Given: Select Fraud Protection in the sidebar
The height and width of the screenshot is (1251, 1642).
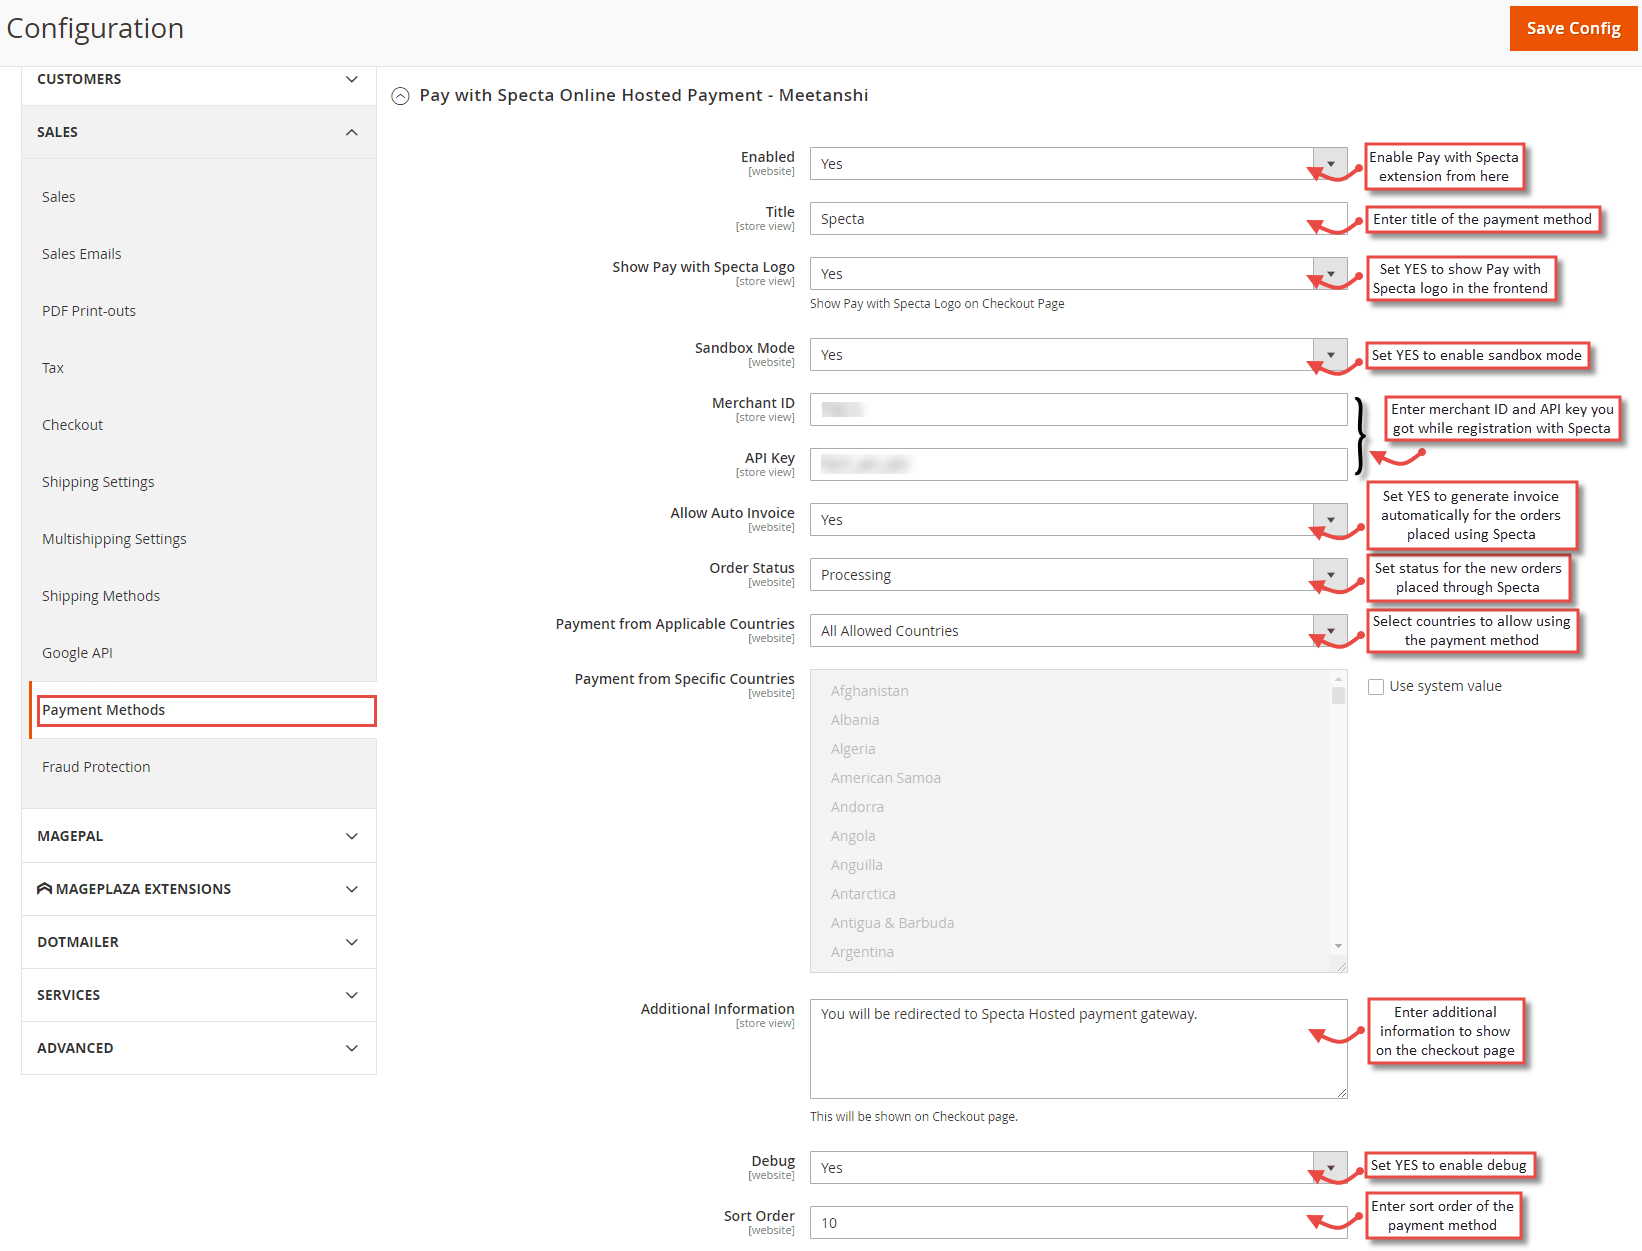Looking at the screenshot, I should 96,766.
